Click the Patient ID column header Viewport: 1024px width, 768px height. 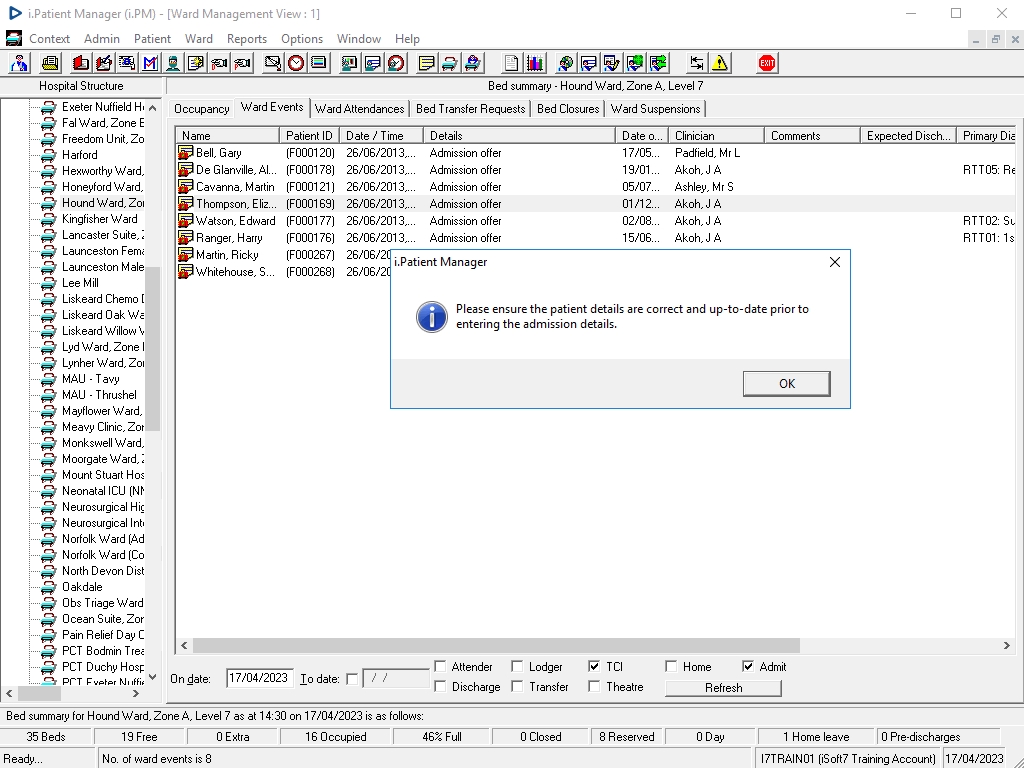point(310,136)
